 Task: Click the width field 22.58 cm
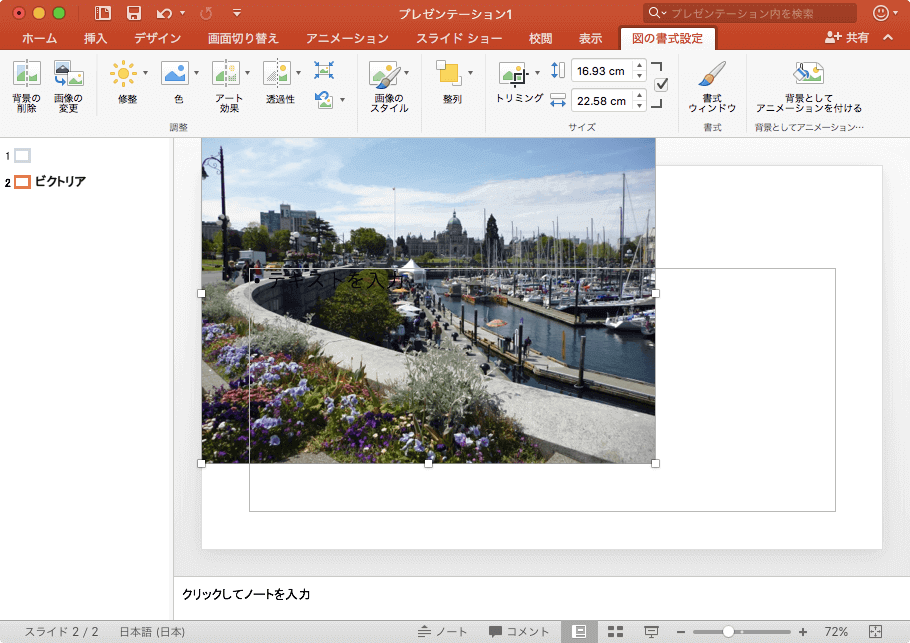pos(601,101)
